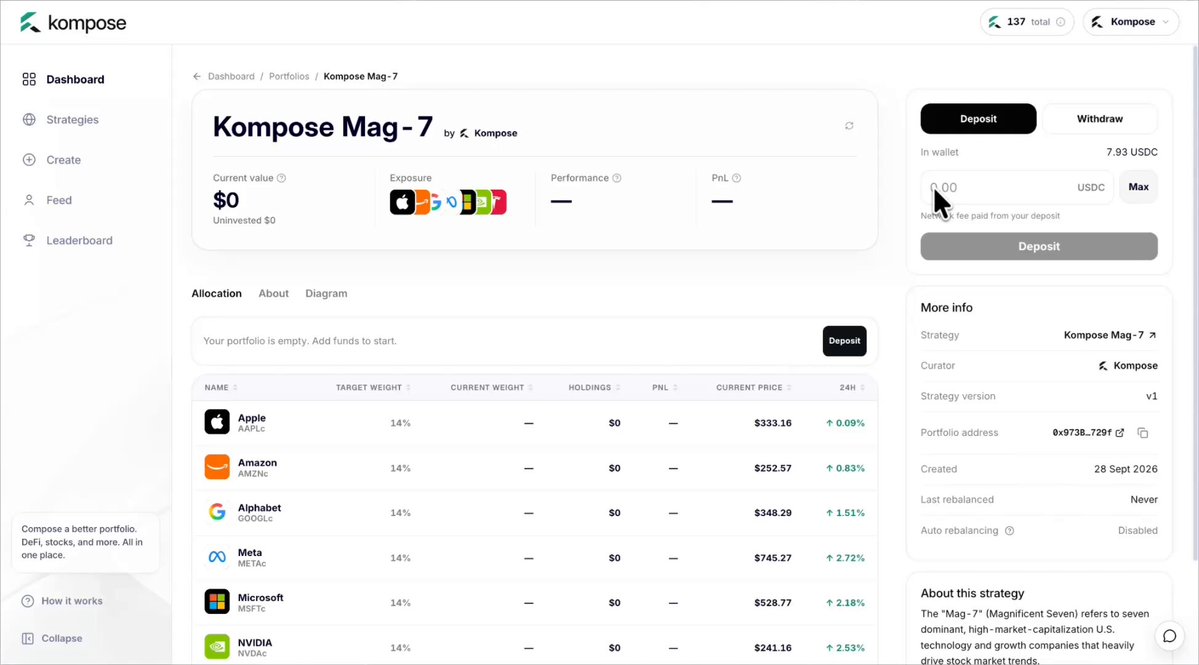Select the Withdraw toggle
This screenshot has width=1199, height=665.
(1100, 118)
